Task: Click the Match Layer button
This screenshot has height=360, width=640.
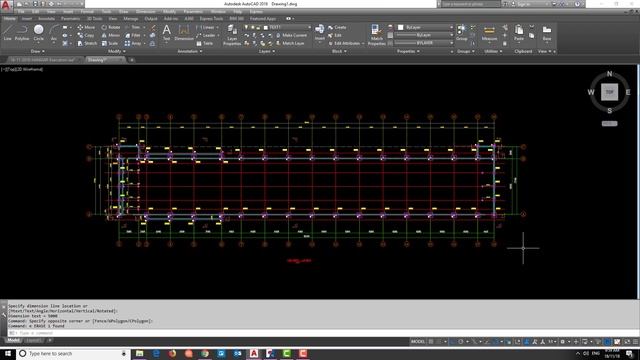Action: [290, 43]
